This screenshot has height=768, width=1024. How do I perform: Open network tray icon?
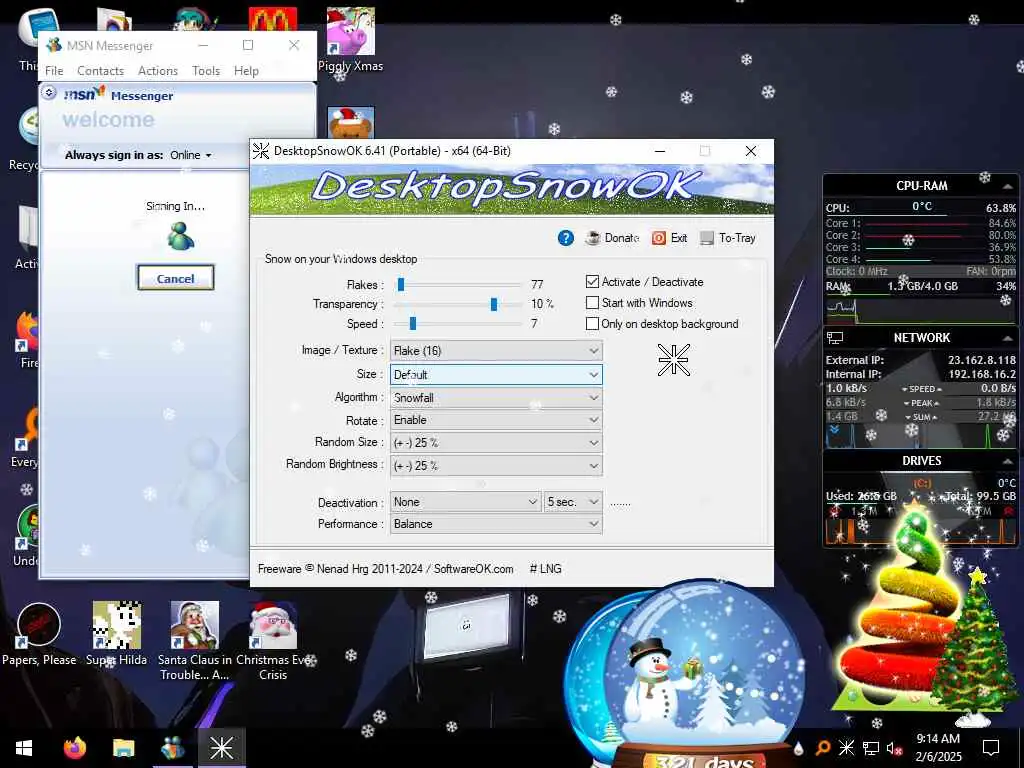tap(871, 748)
